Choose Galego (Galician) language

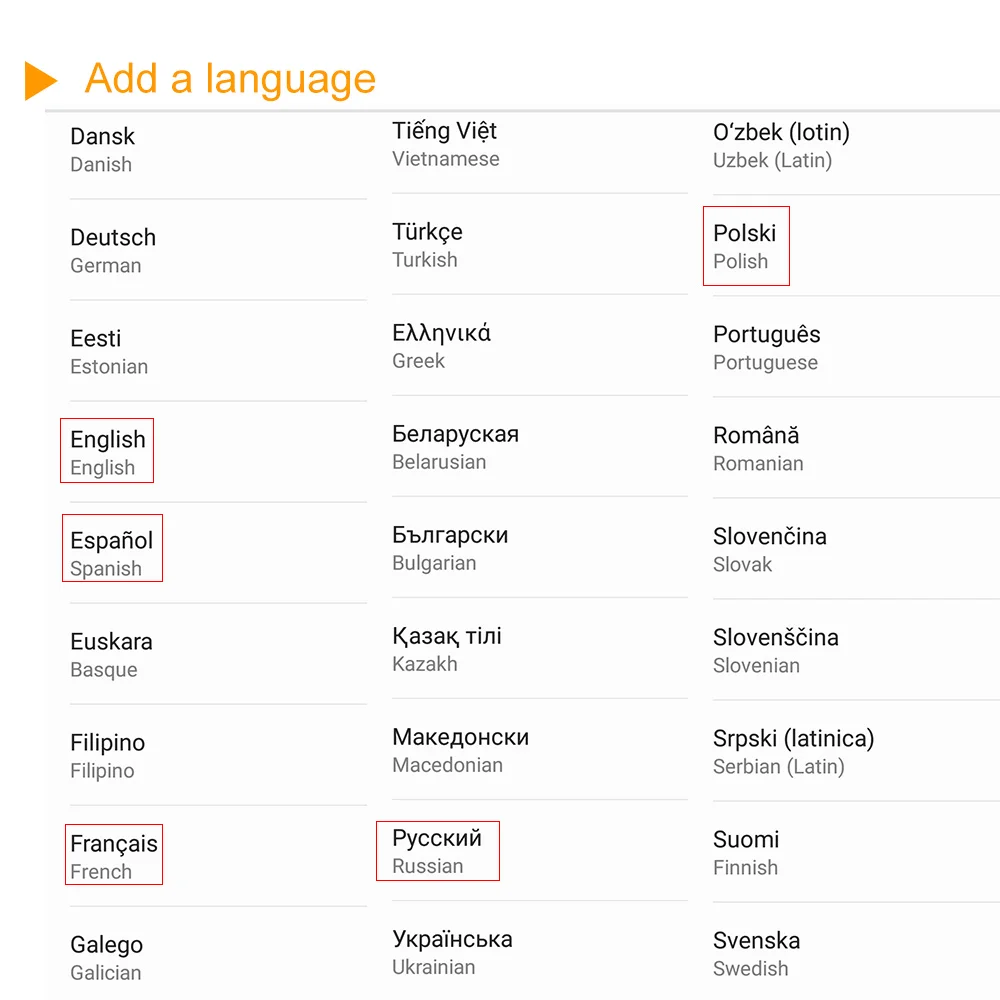pyautogui.click(x=218, y=957)
